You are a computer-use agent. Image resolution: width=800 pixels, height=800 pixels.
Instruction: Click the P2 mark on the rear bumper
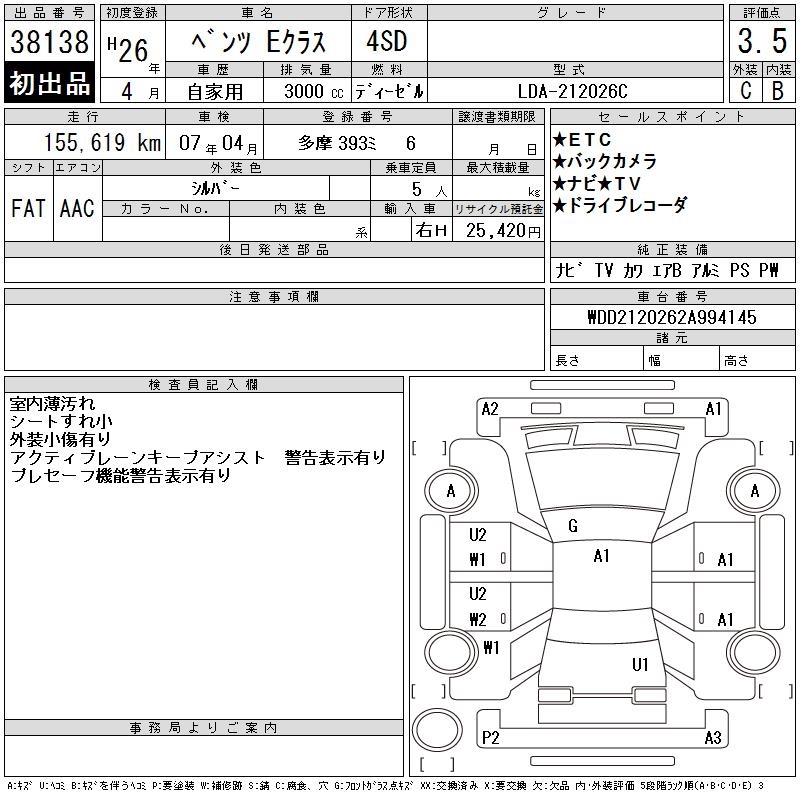point(490,737)
